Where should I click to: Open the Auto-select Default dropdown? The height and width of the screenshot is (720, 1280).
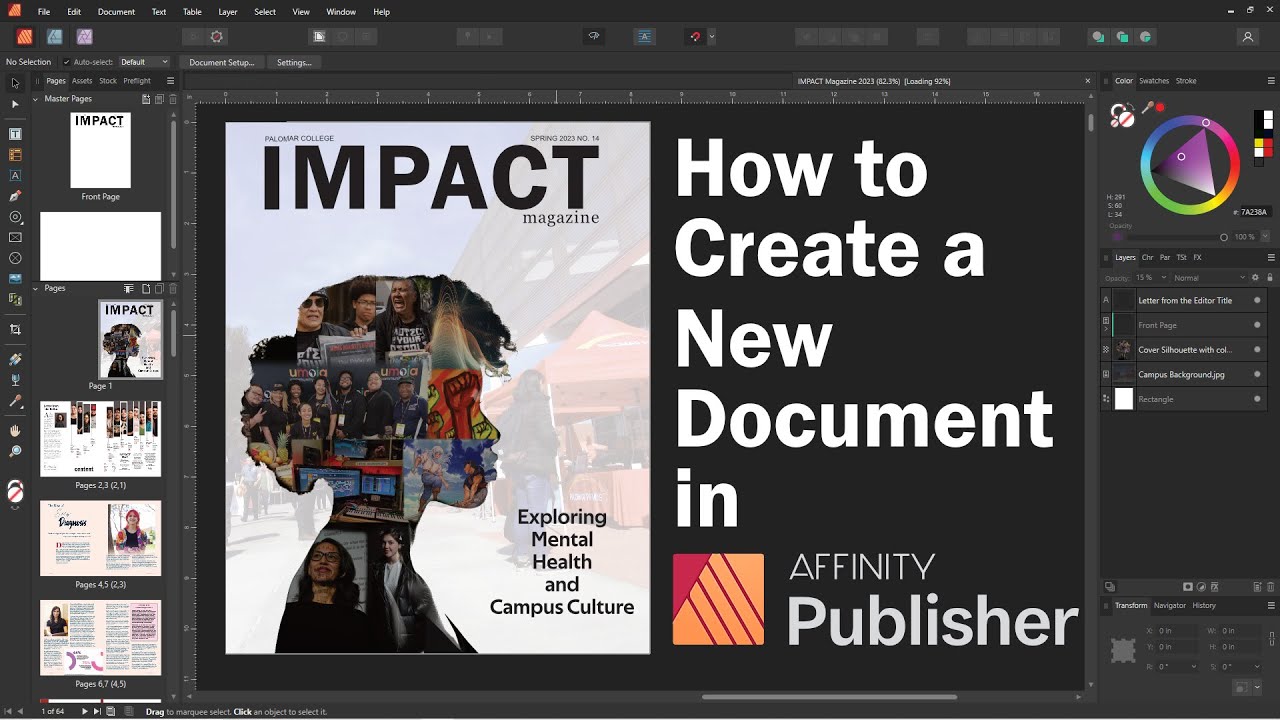(145, 62)
